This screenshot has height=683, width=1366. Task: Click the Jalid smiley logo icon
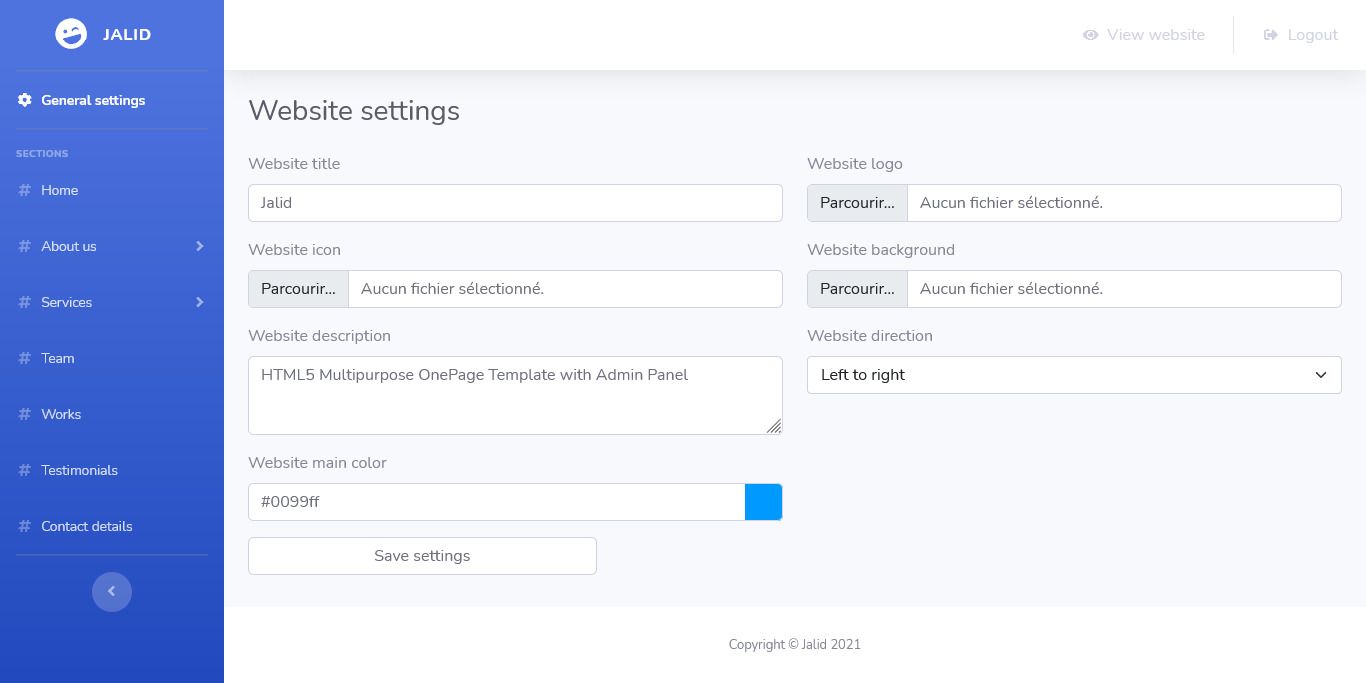[x=71, y=34]
